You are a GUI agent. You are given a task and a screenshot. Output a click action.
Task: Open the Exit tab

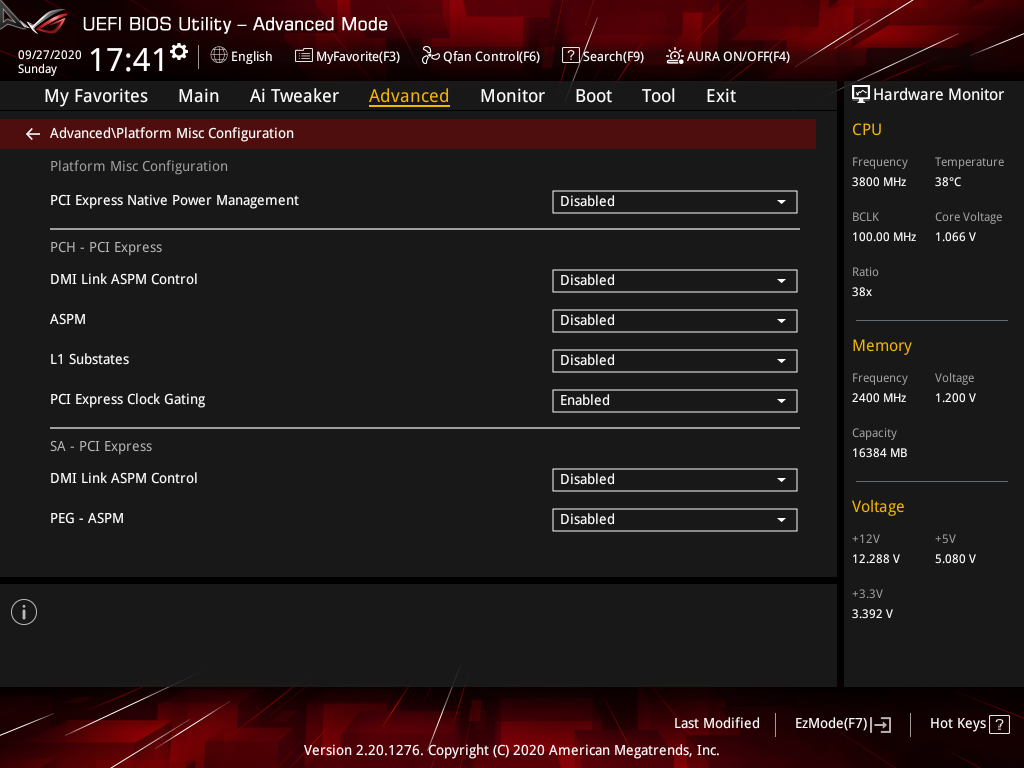(721, 96)
